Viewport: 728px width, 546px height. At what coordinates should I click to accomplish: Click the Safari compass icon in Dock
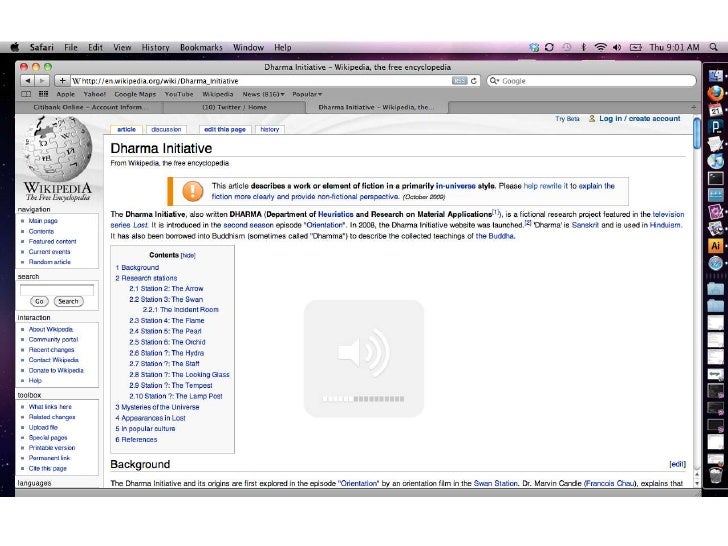click(715, 263)
